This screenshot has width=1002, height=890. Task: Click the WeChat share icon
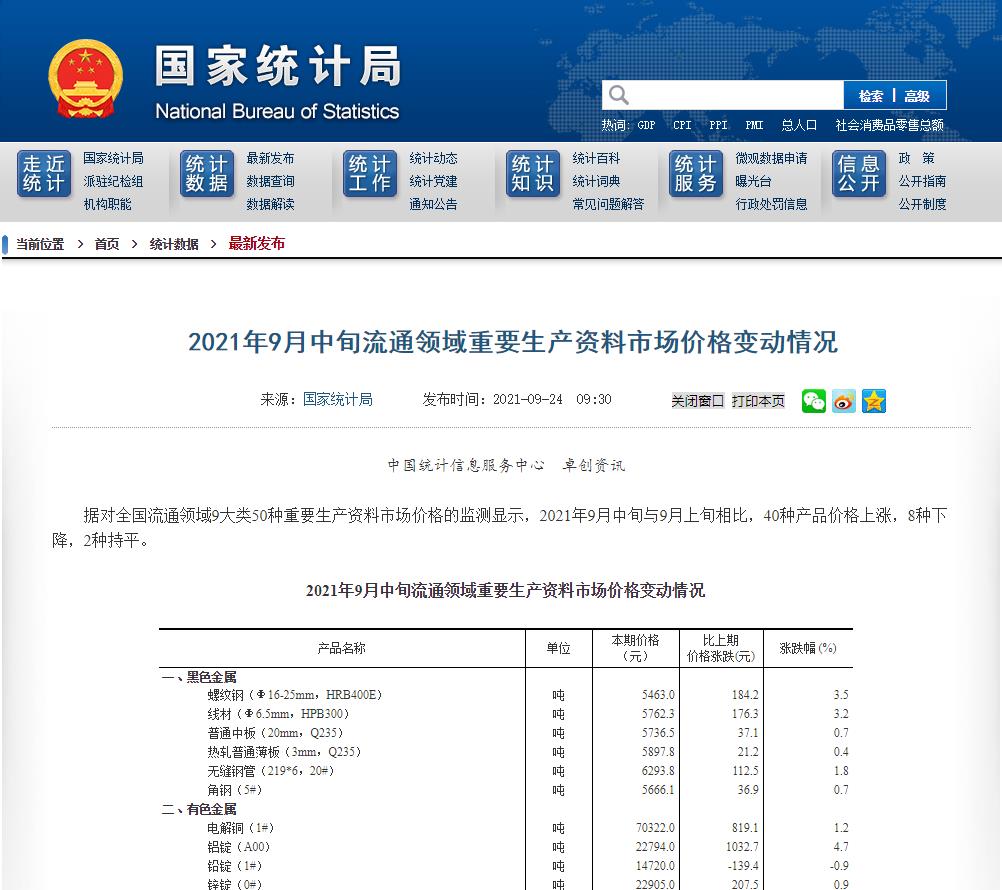(813, 401)
